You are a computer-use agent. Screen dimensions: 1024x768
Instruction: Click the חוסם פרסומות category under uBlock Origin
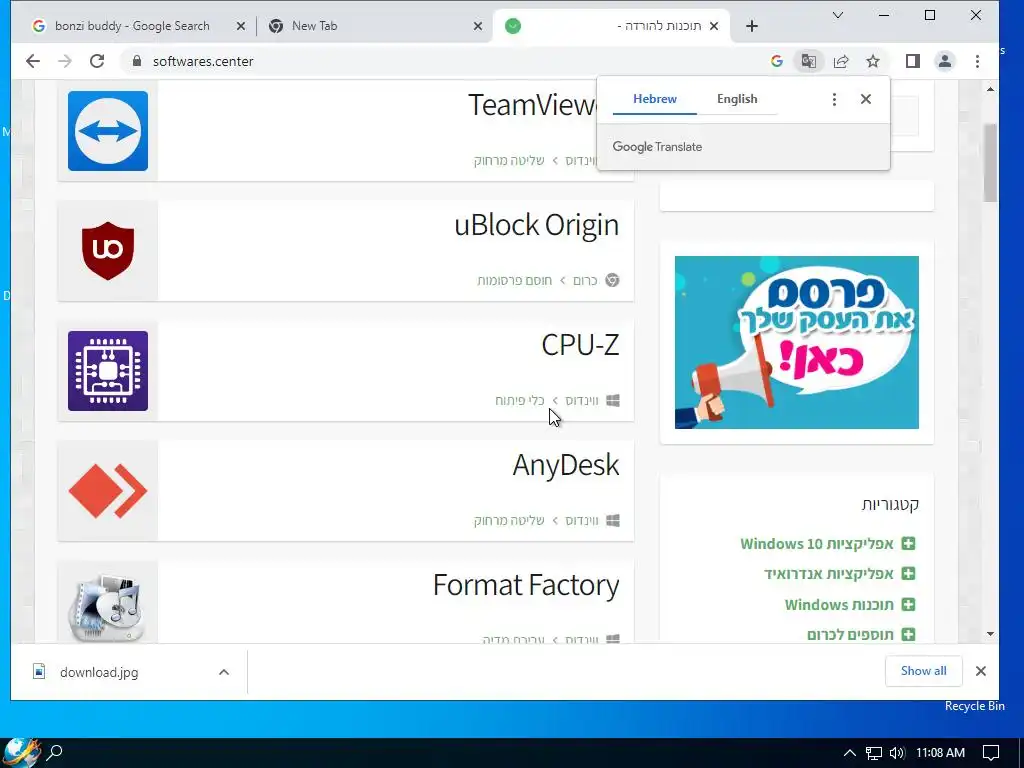(515, 281)
